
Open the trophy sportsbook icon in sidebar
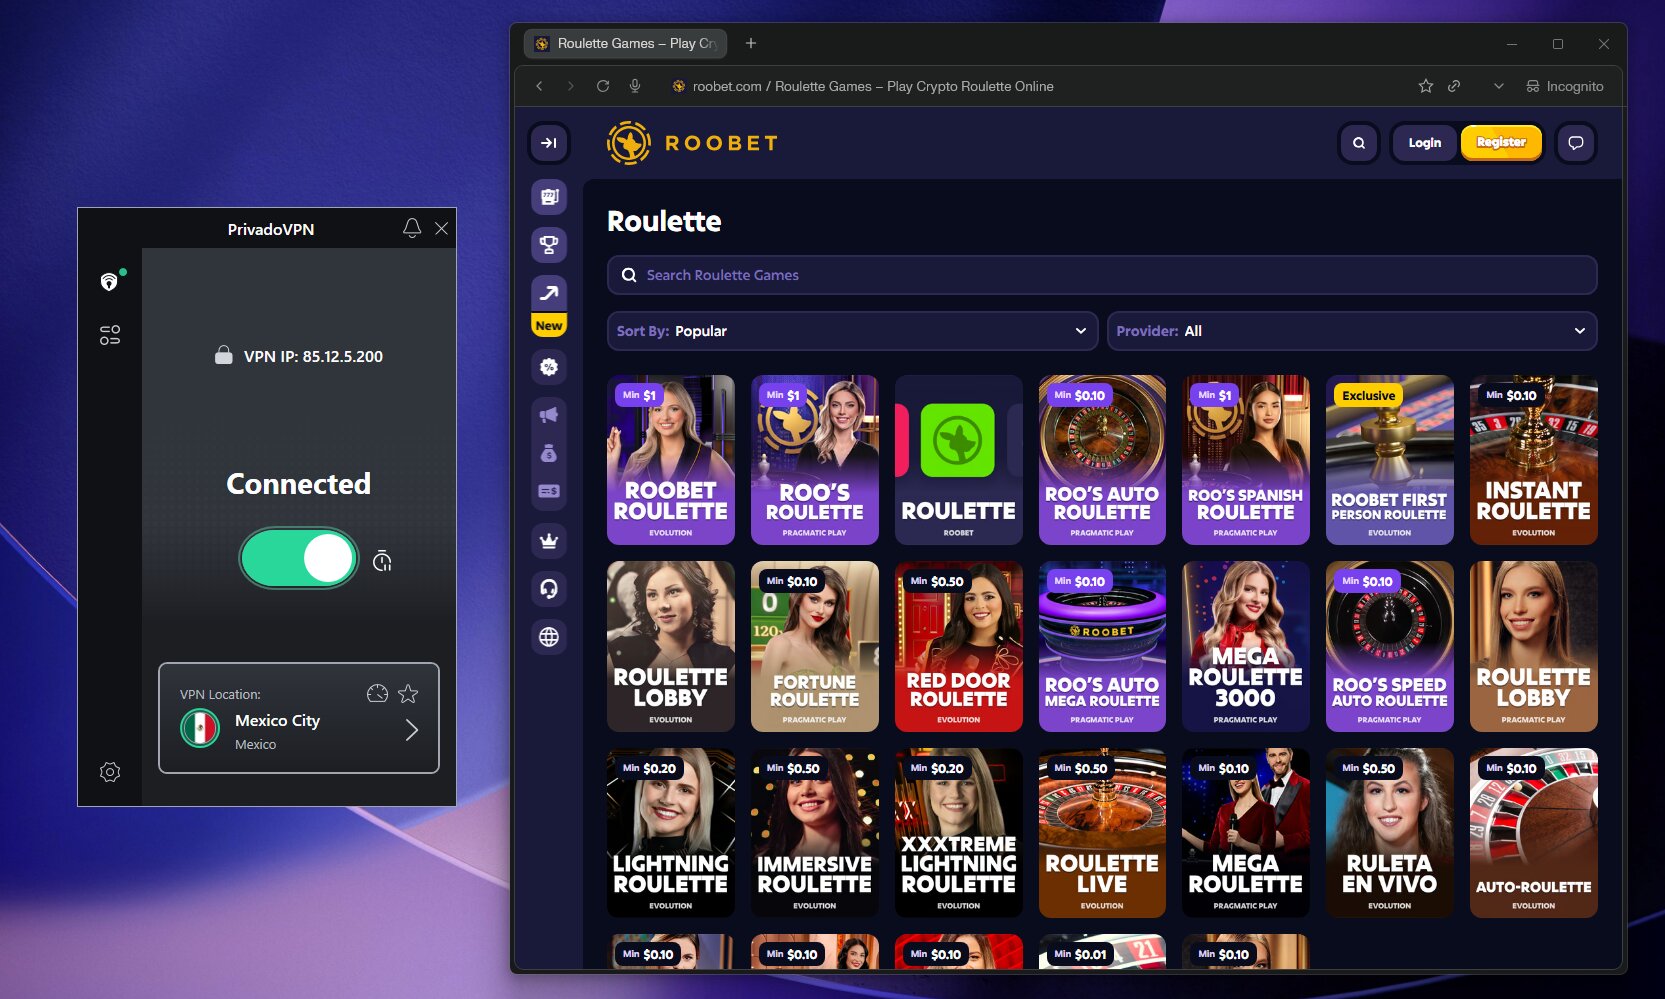[x=549, y=244]
